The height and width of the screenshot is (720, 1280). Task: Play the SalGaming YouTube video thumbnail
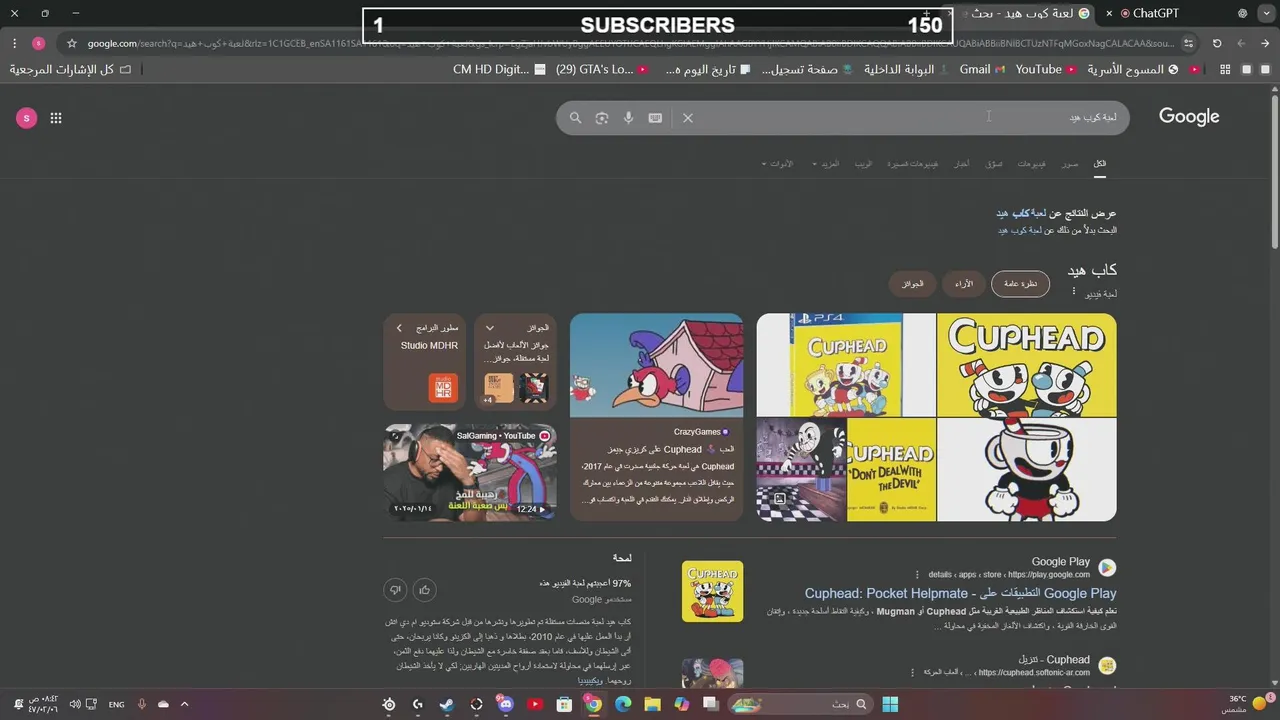point(470,472)
